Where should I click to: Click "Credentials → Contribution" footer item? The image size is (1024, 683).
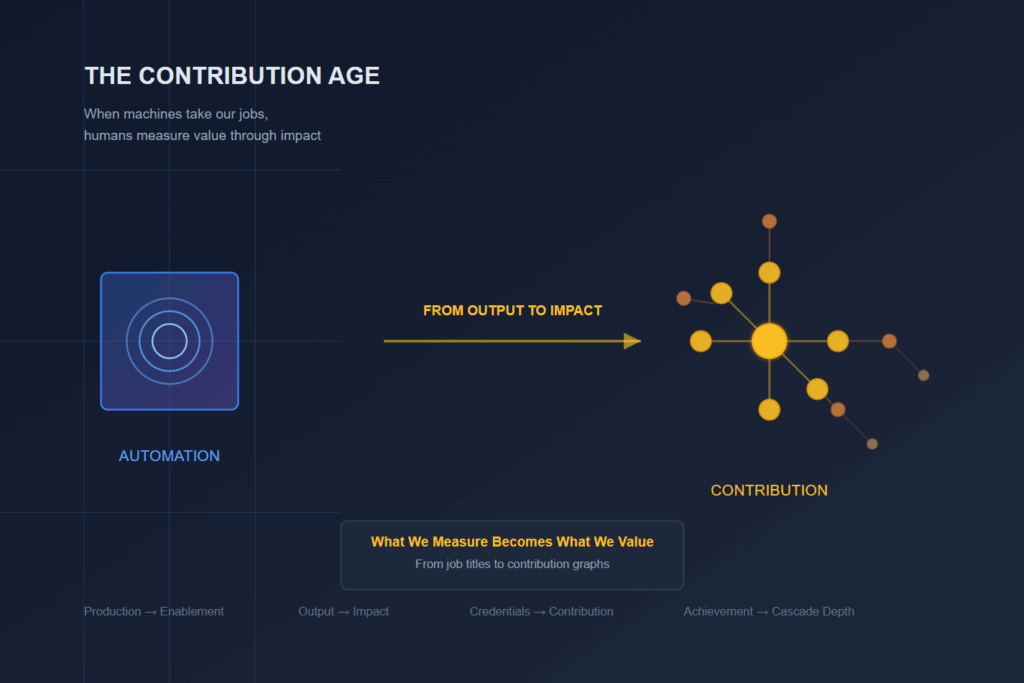(x=541, y=611)
